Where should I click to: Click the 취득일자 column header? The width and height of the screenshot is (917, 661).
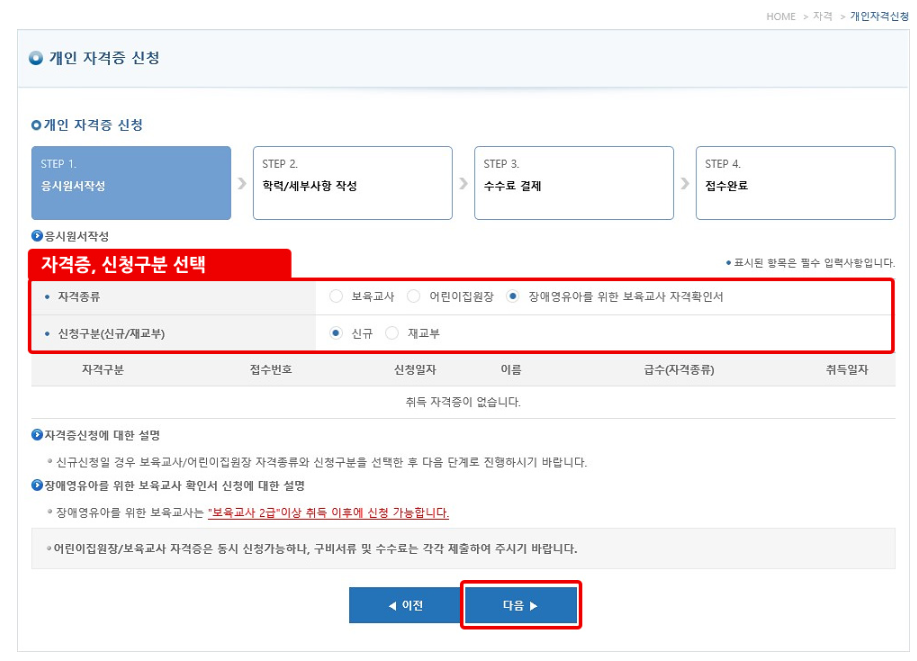[x=847, y=370]
